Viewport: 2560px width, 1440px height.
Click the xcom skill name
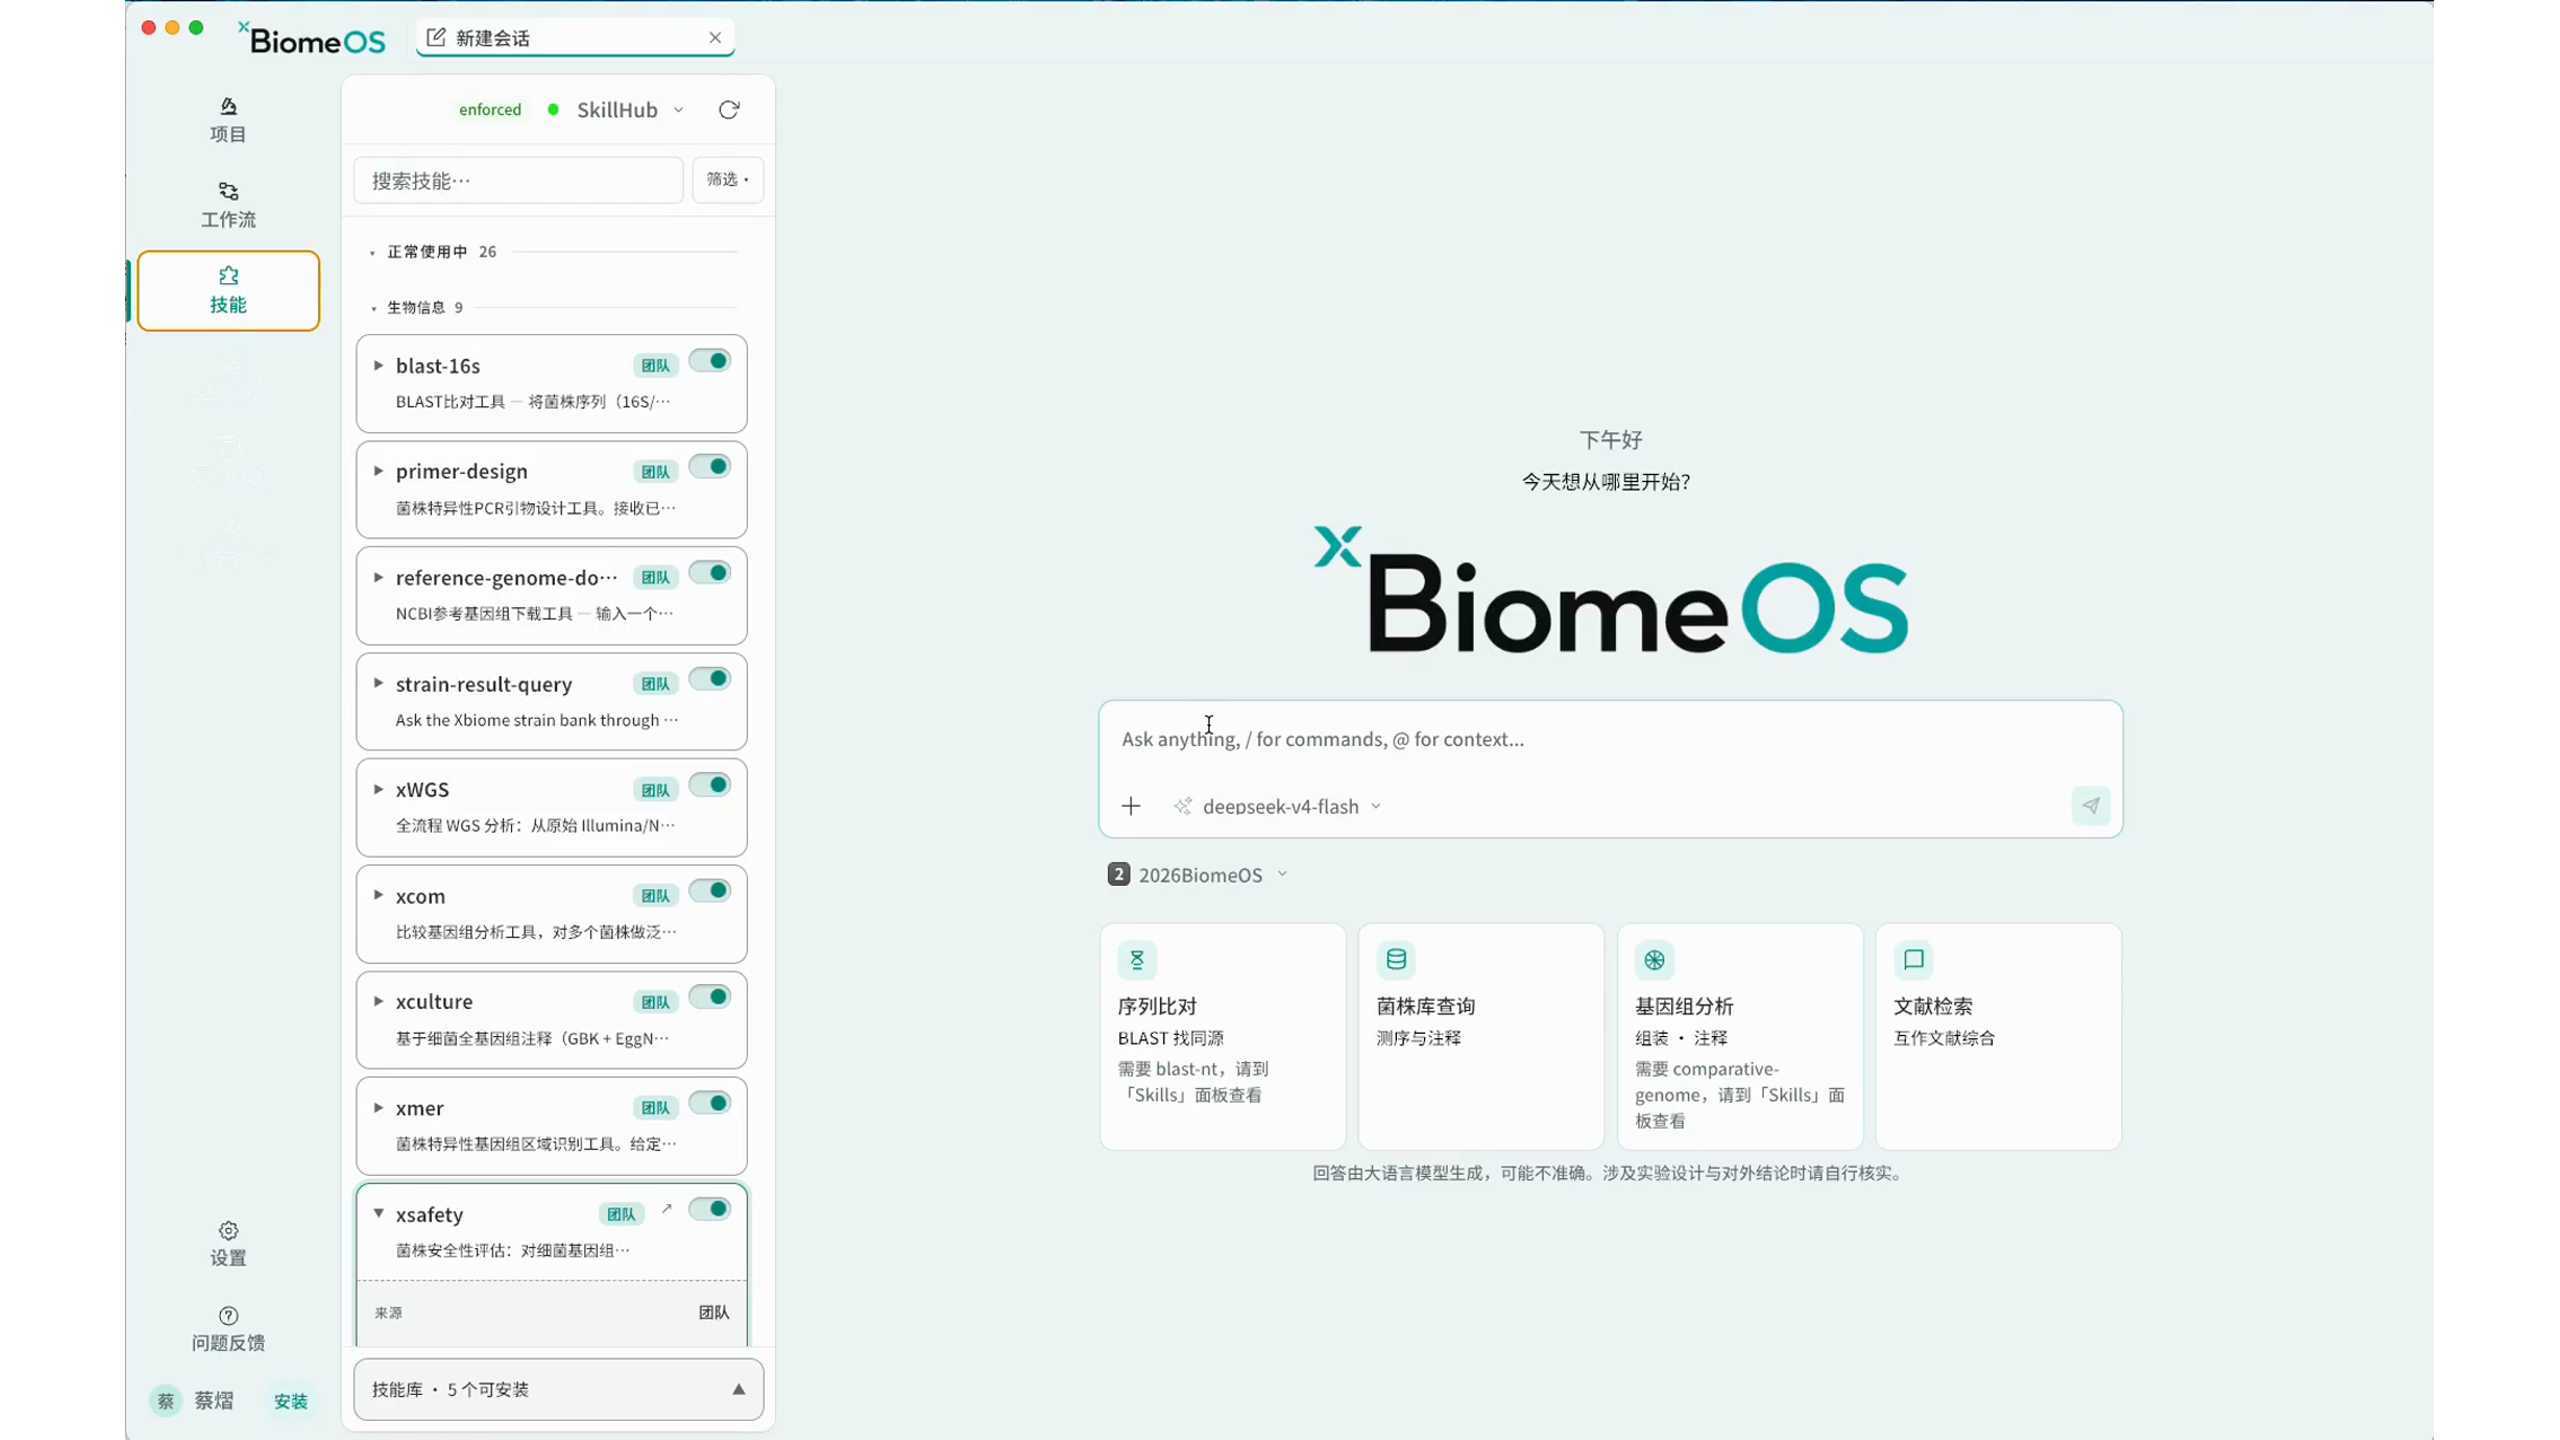point(420,896)
